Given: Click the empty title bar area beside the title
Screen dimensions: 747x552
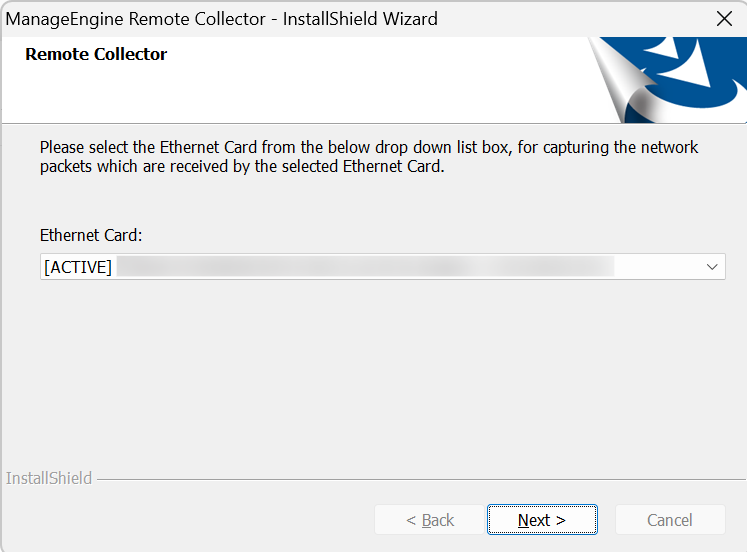Looking at the screenshot, I should 572,19.
